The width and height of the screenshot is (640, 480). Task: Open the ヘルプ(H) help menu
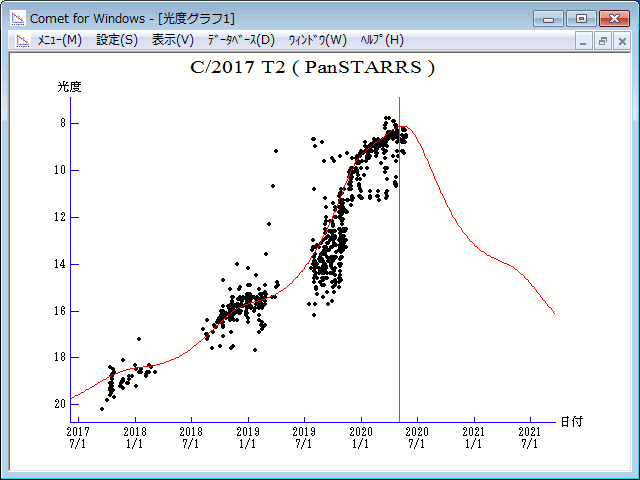(381, 40)
